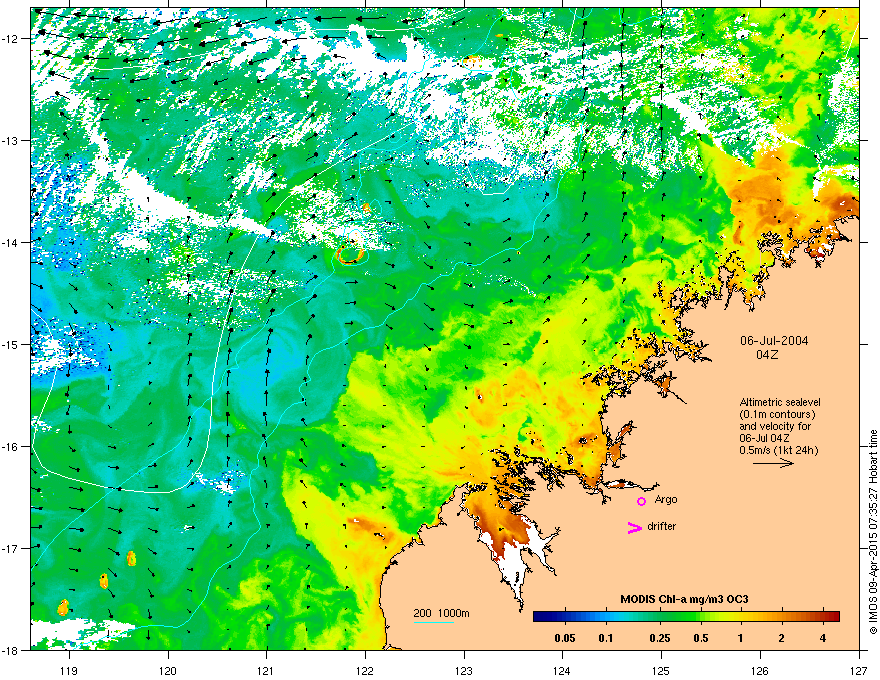The width and height of the screenshot is (880, 680).
Task: Click the colorbar tick label '0.1'
Action: pos(606,638)
